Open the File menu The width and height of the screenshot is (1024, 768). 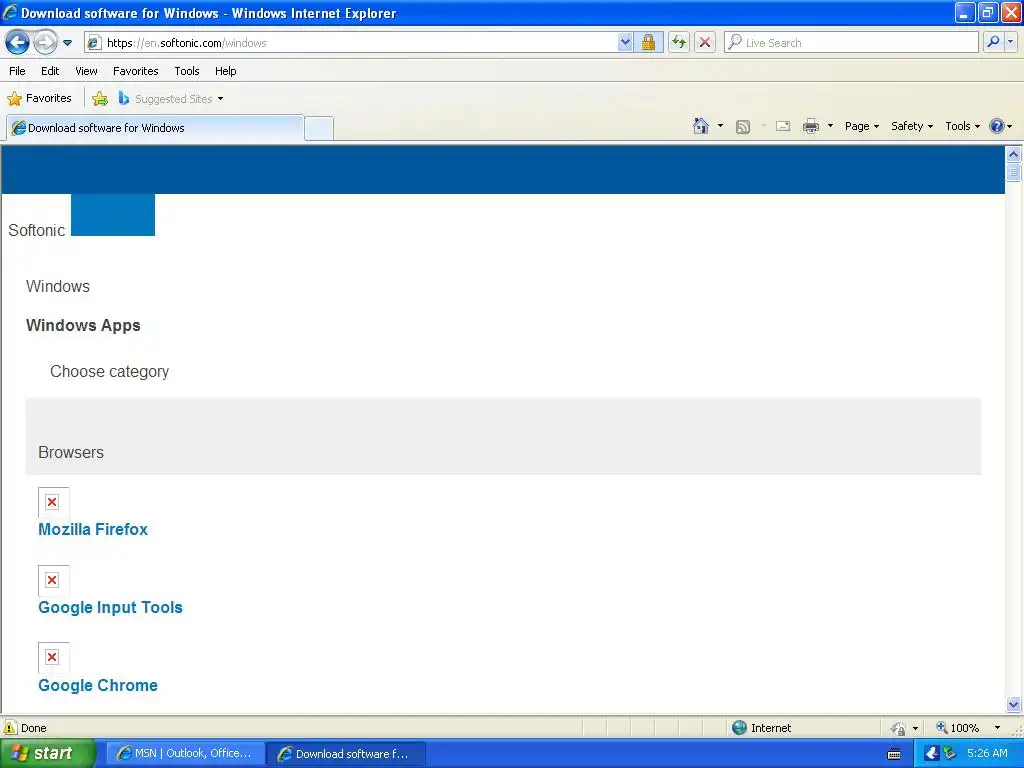click(18, 71)
